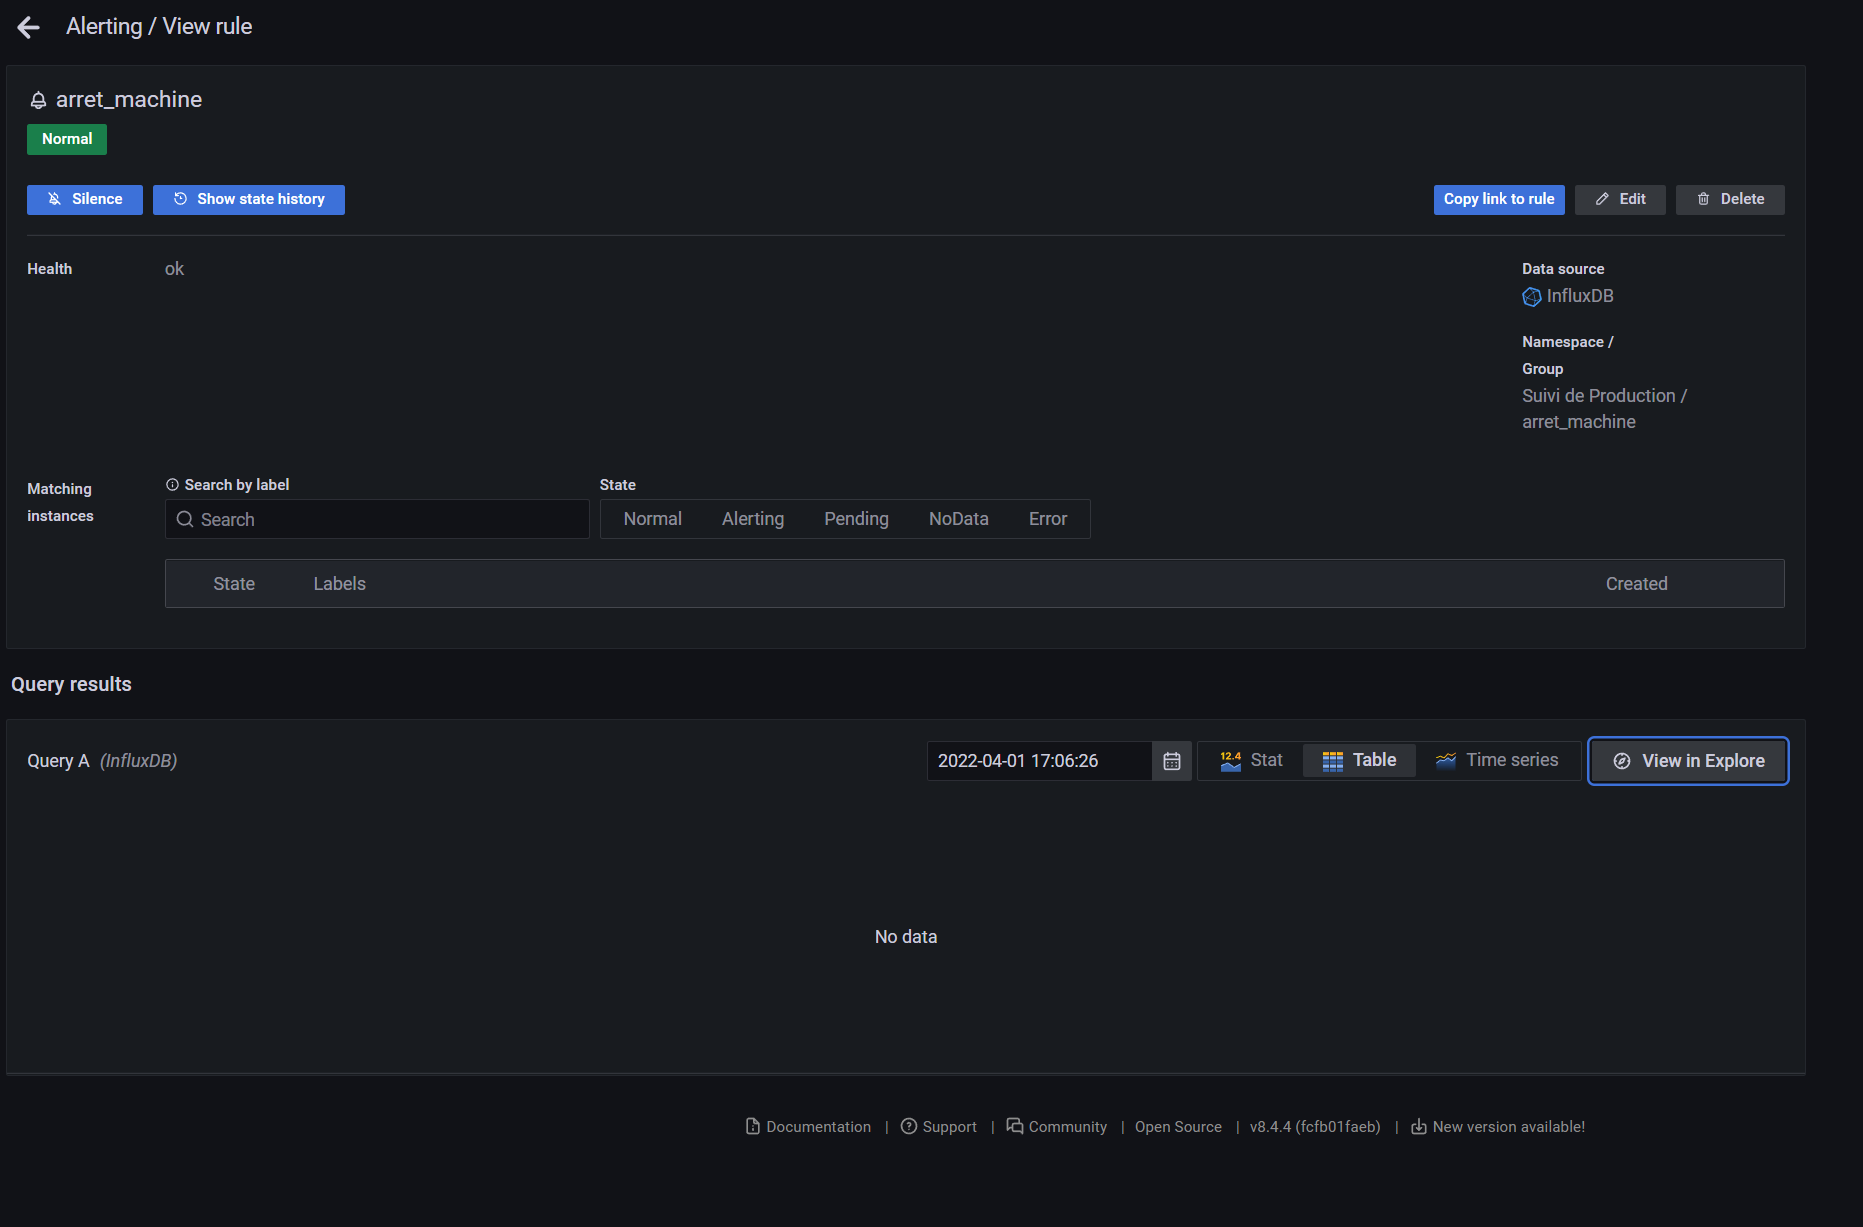Click the InfluxDB data source icon
1863x1227 pixels.
1531,297
